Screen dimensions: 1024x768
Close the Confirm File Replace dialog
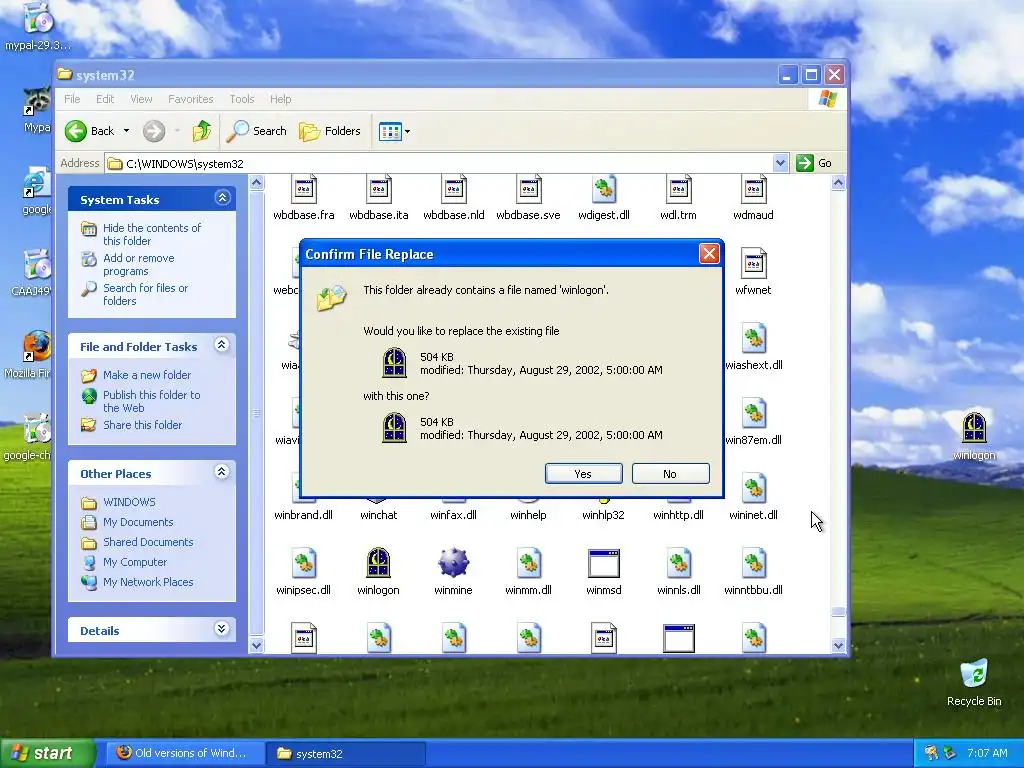(709, 253)
